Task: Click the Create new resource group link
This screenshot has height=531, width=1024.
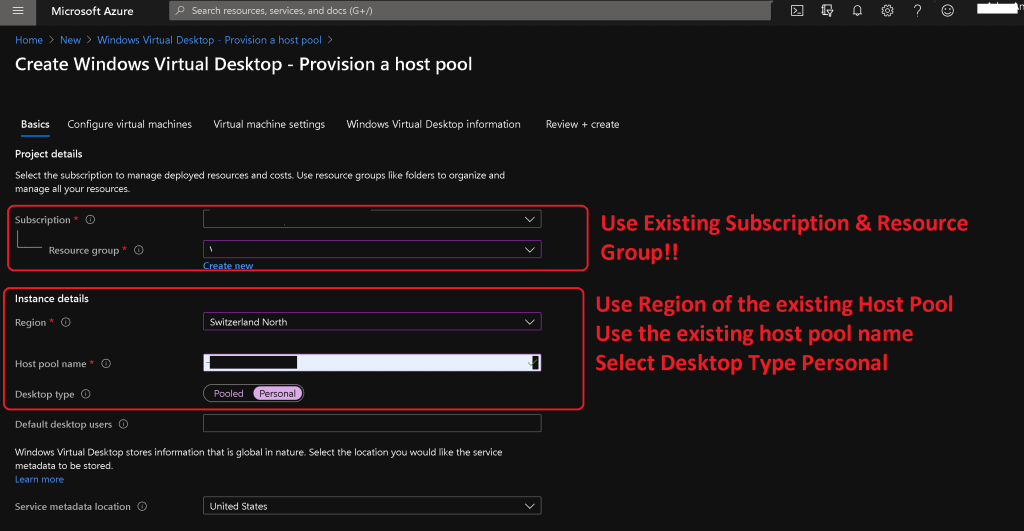Action: [x=228, y=266]
